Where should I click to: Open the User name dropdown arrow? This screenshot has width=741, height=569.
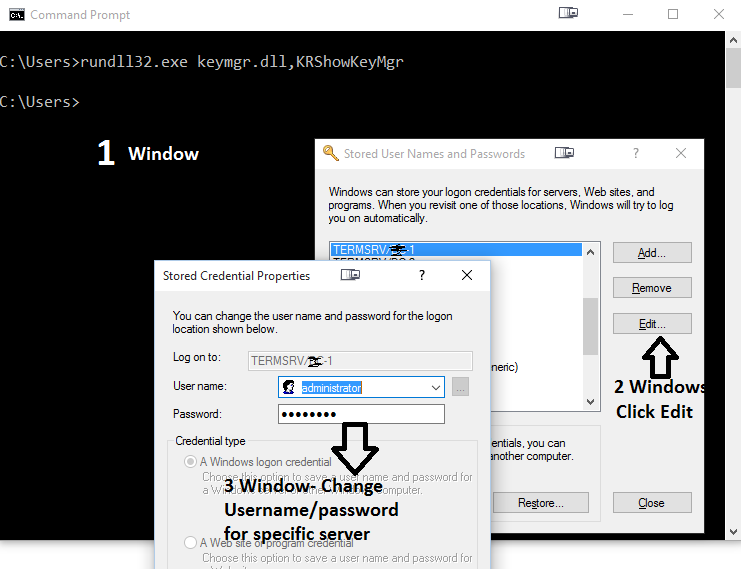435,388
